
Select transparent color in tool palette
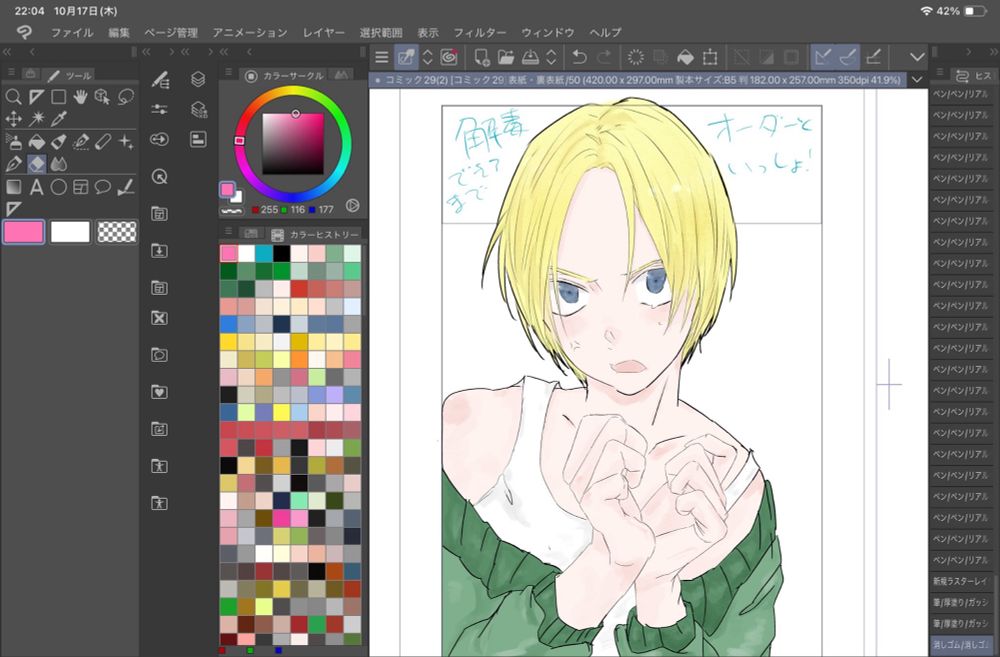(x=117, y=232)
